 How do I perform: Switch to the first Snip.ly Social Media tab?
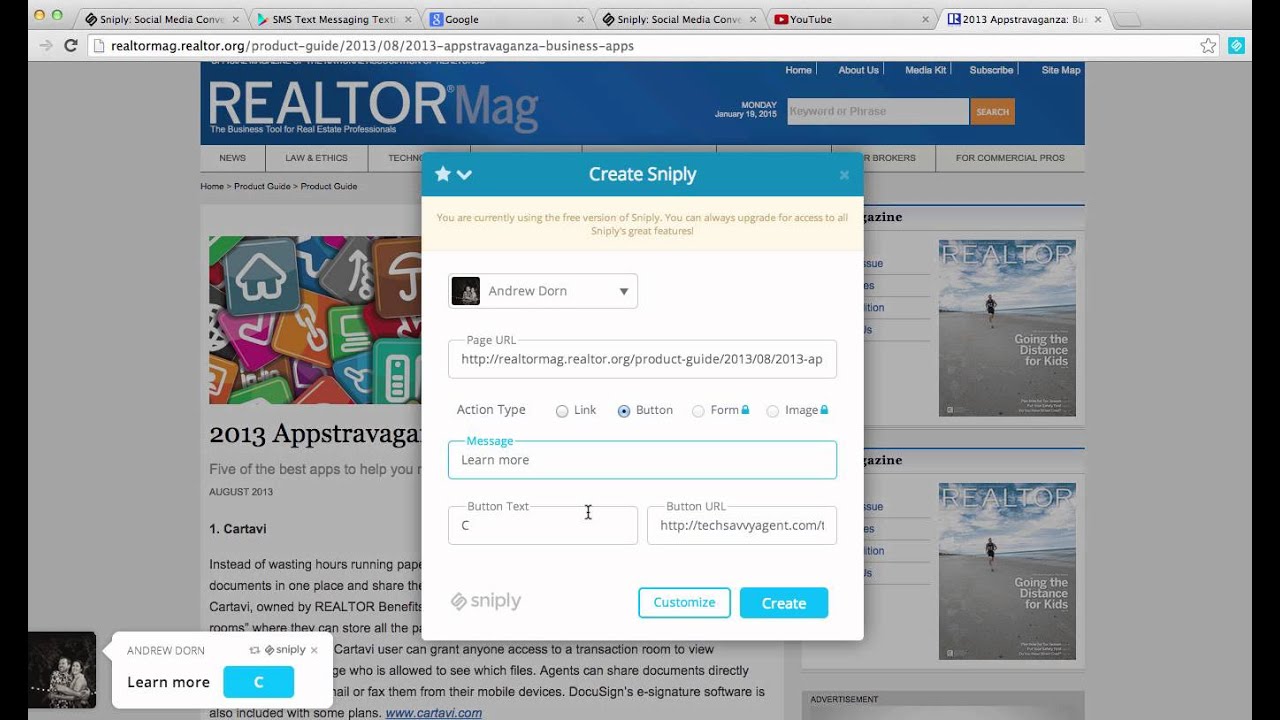click(165, 19)
